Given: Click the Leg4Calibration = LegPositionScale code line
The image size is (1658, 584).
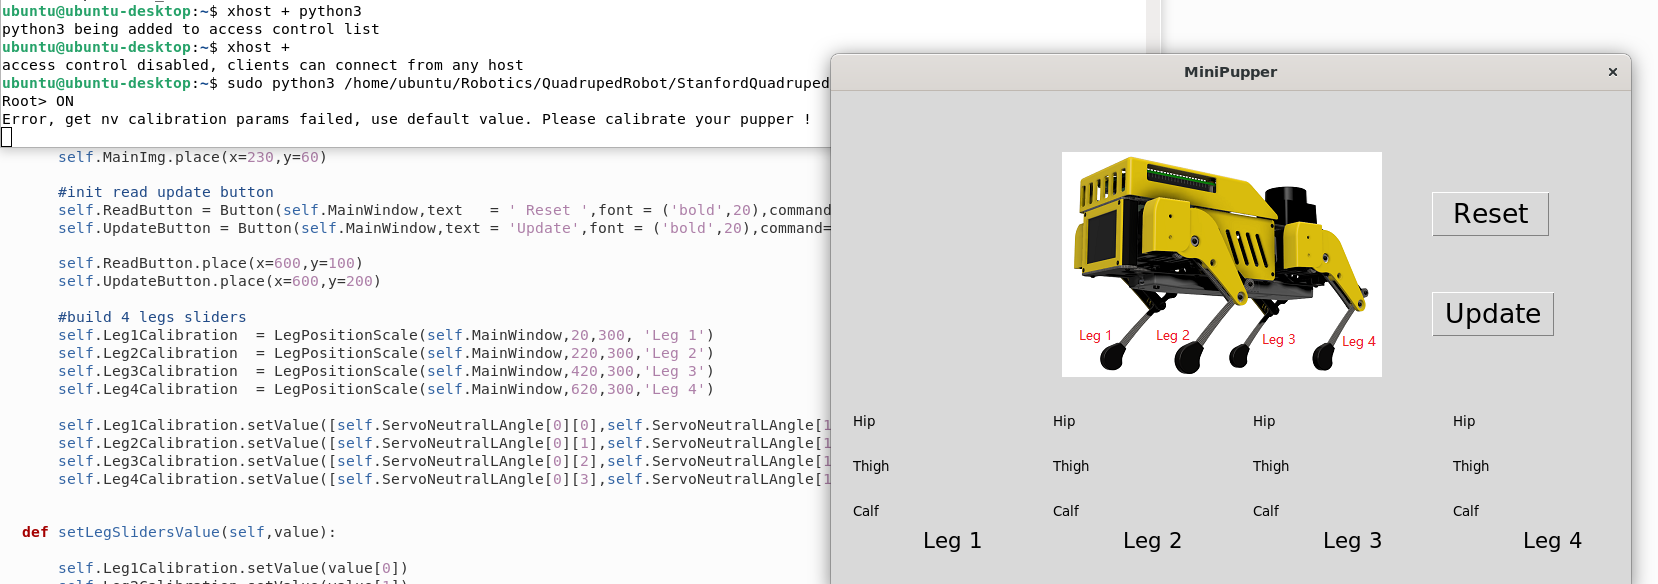Looking at the screenshot, I should (x=386, y=389).
